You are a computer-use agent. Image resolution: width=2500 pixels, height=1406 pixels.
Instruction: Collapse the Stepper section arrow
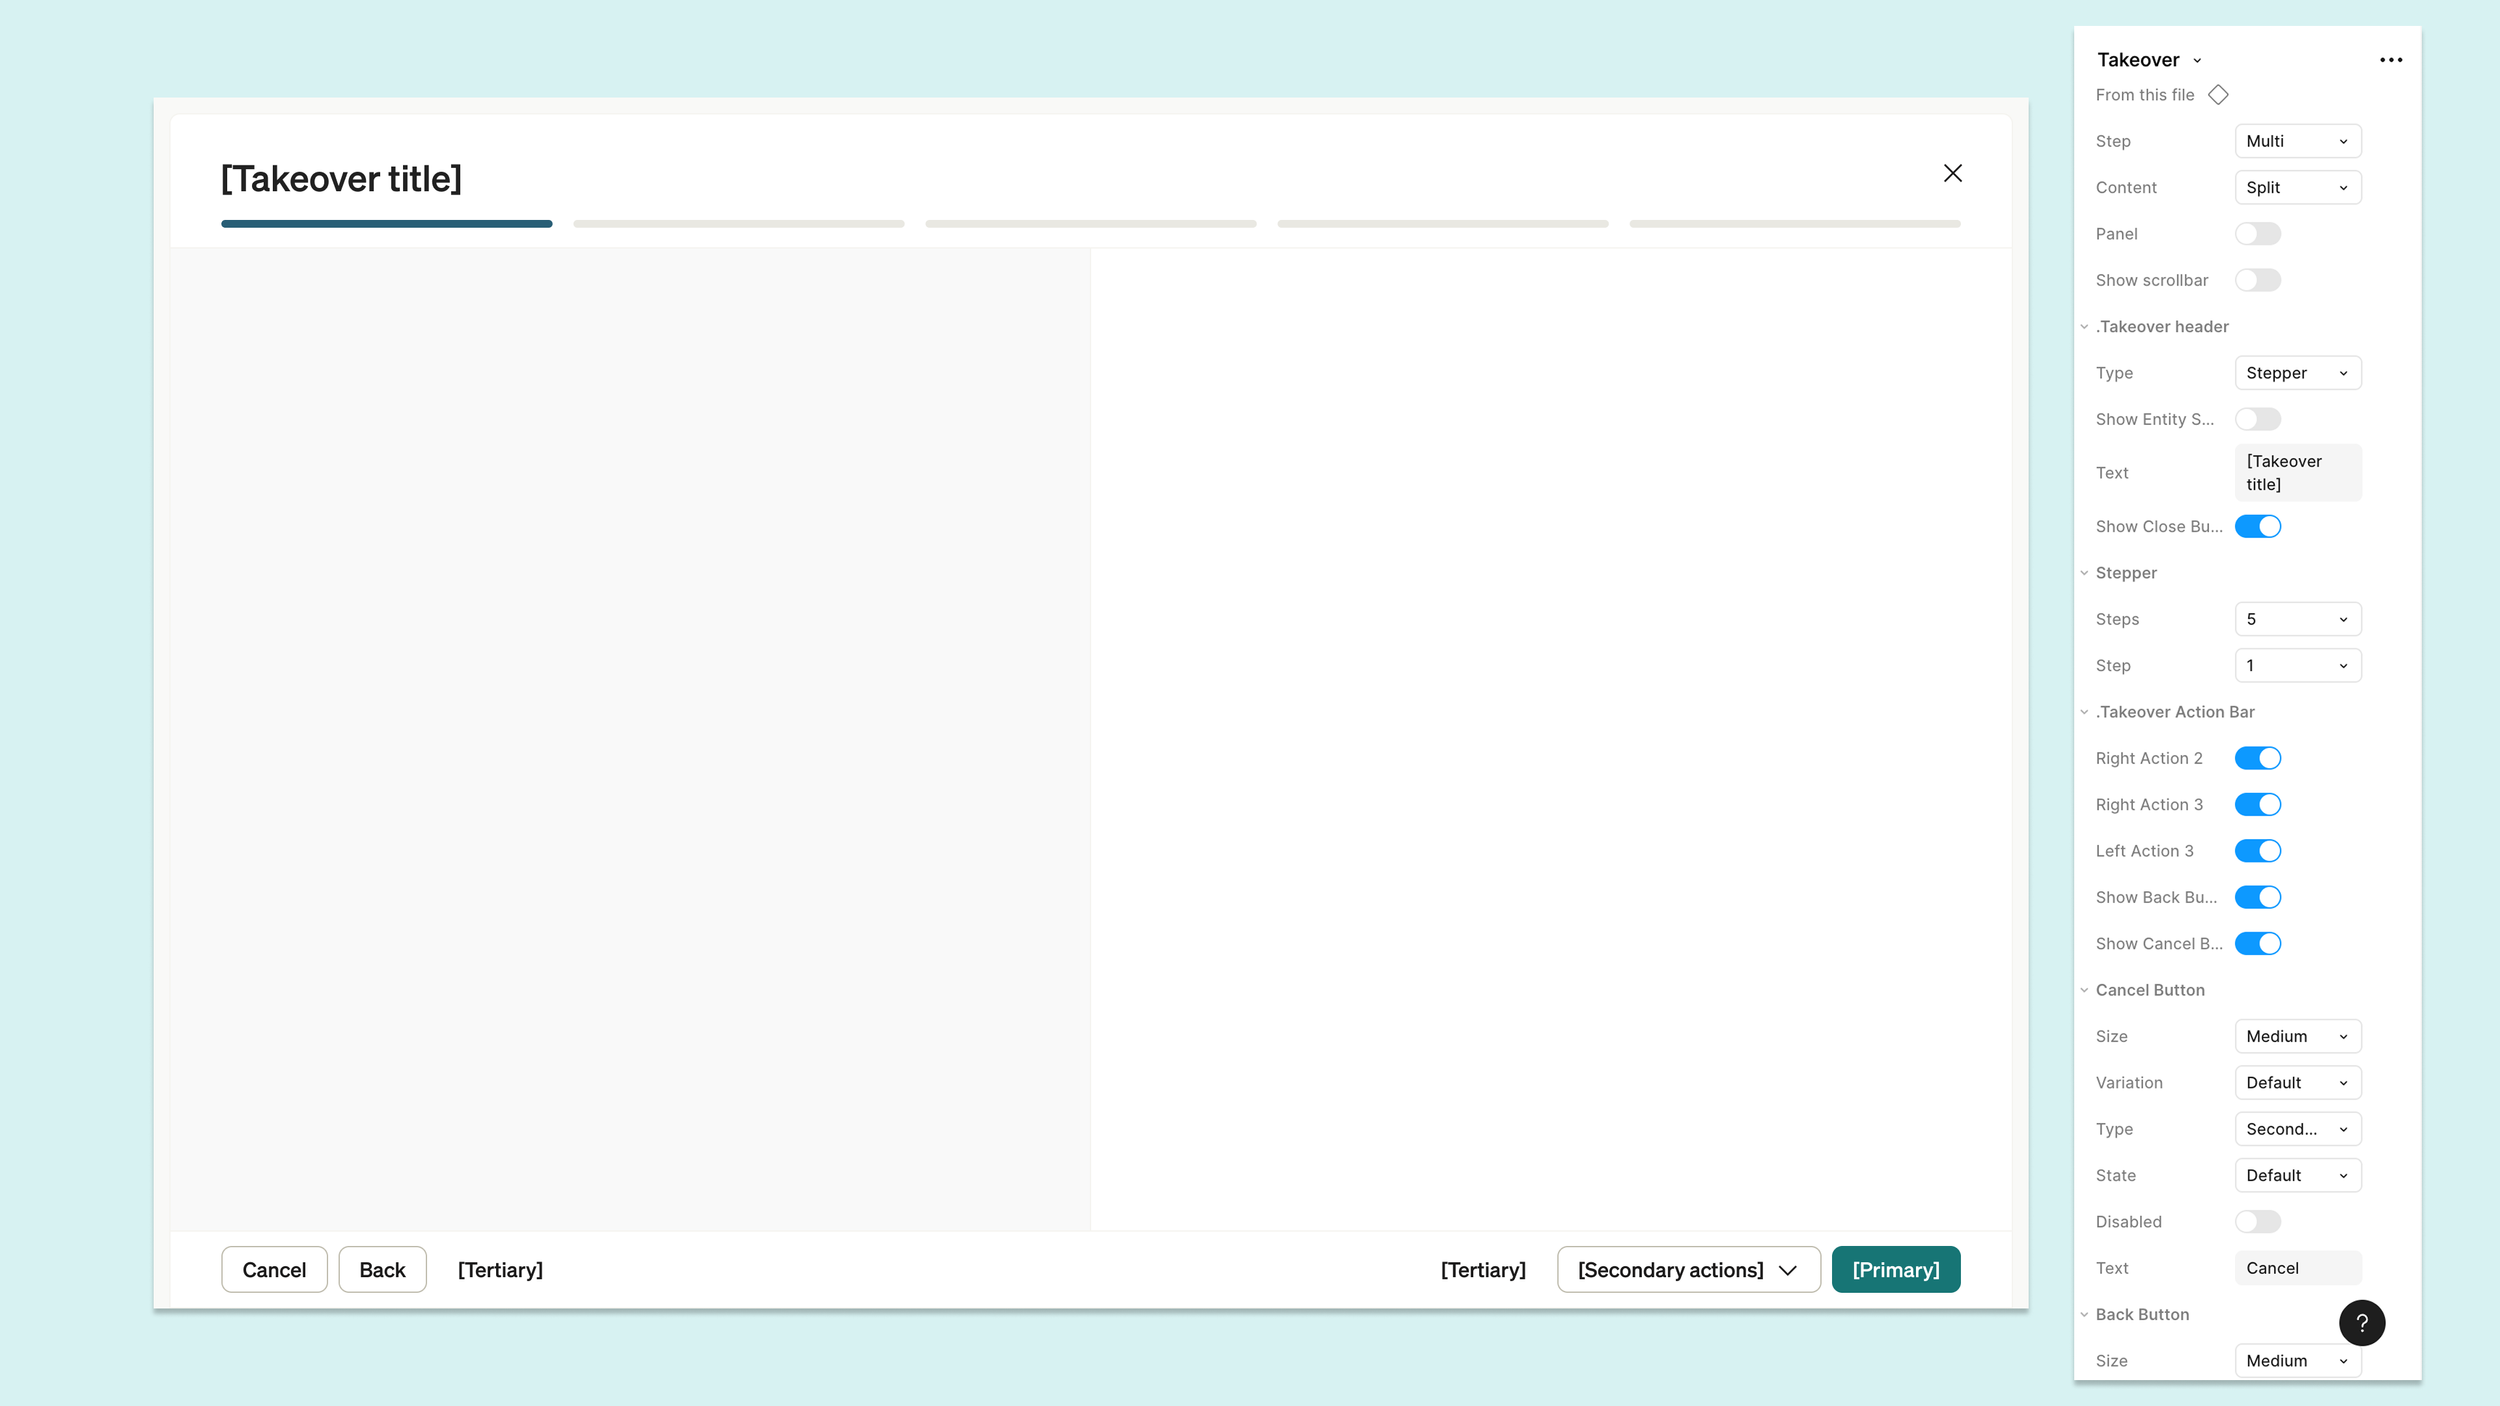click(x=2084, y=573)
